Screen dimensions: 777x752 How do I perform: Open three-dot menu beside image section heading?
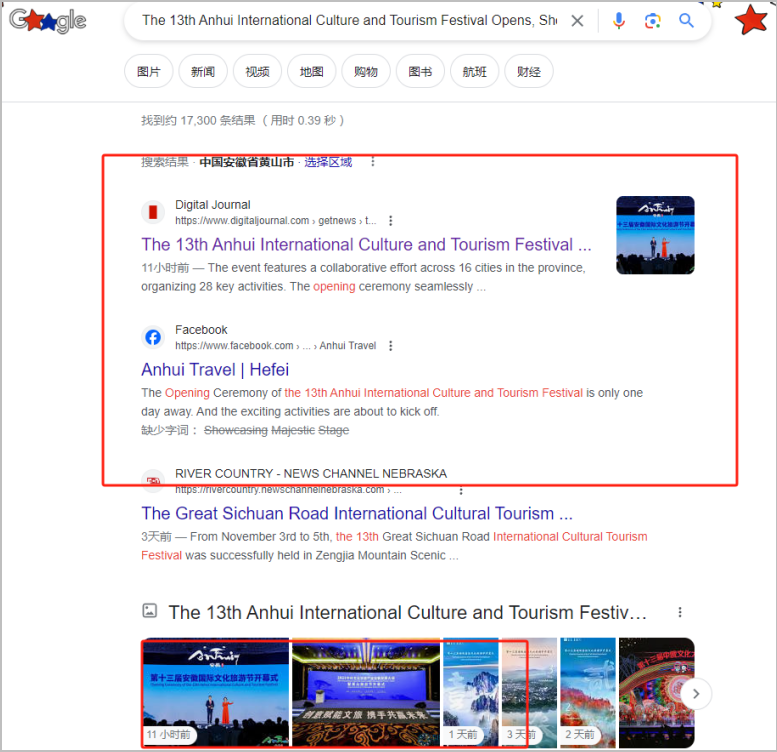point(680,612)
